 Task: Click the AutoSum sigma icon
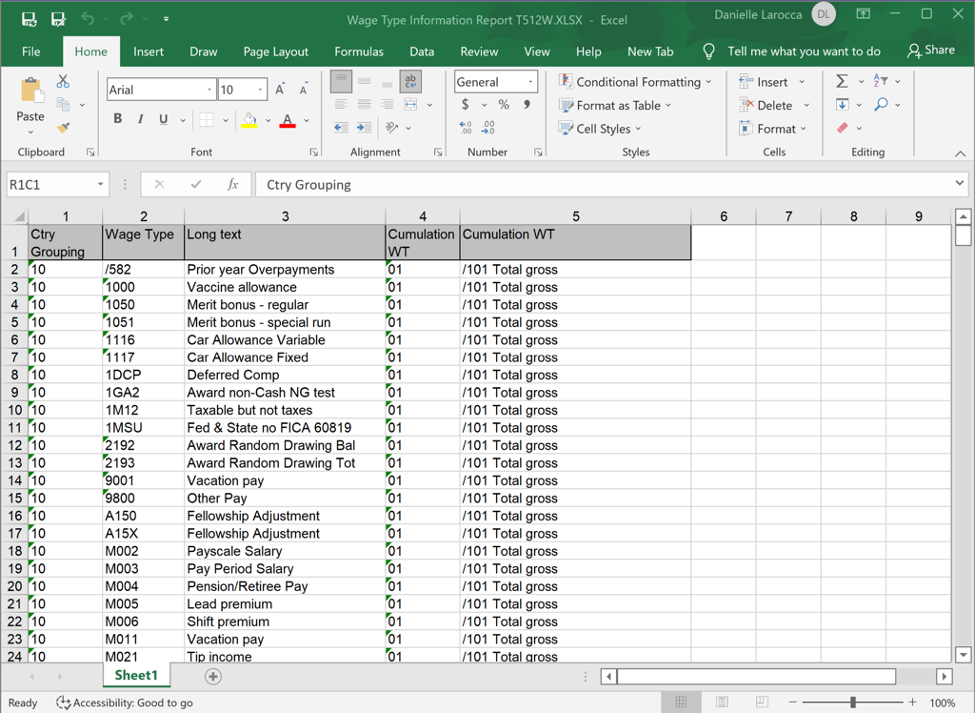[842, 81]
